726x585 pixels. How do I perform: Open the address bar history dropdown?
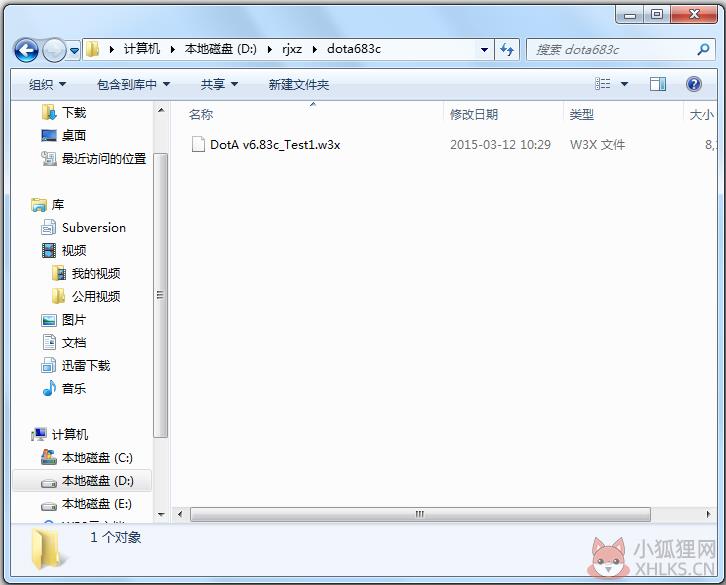pos(484,49)
